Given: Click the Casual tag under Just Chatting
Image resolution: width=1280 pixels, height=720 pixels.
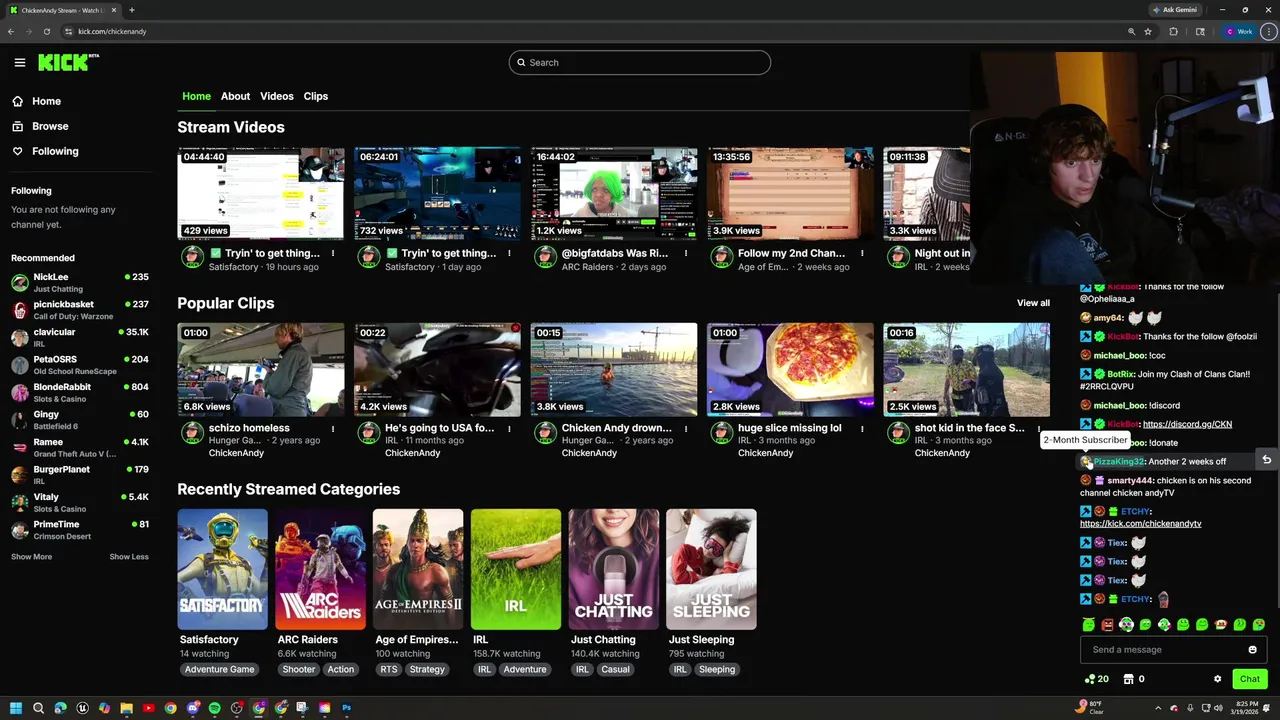Looking at the screenshot, I should point(615,669).
